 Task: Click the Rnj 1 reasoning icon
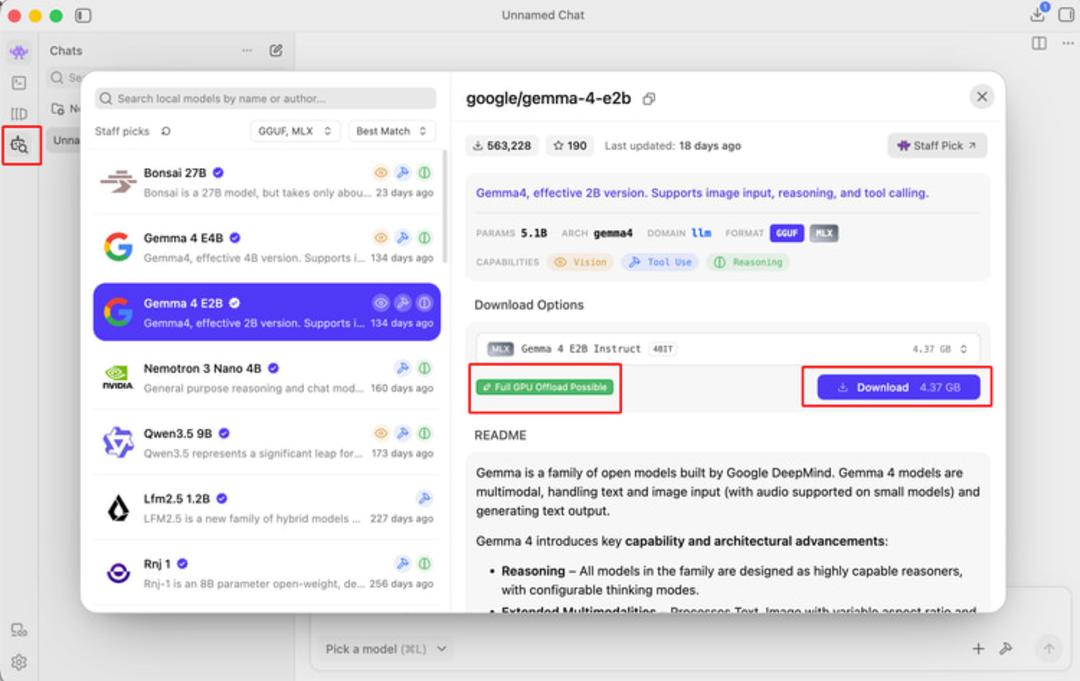[x=425, y=564]
